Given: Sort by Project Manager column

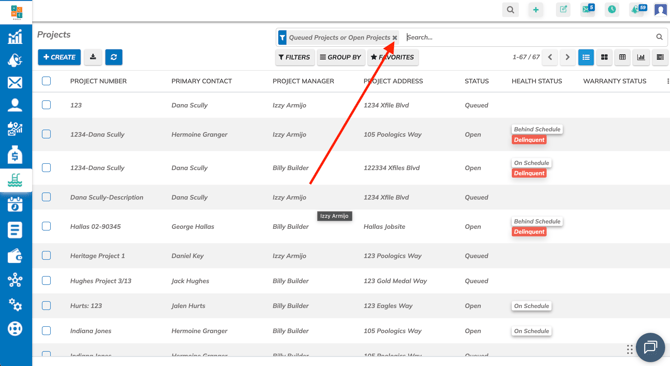Looking at the screenshot, I should click(303, 81).
